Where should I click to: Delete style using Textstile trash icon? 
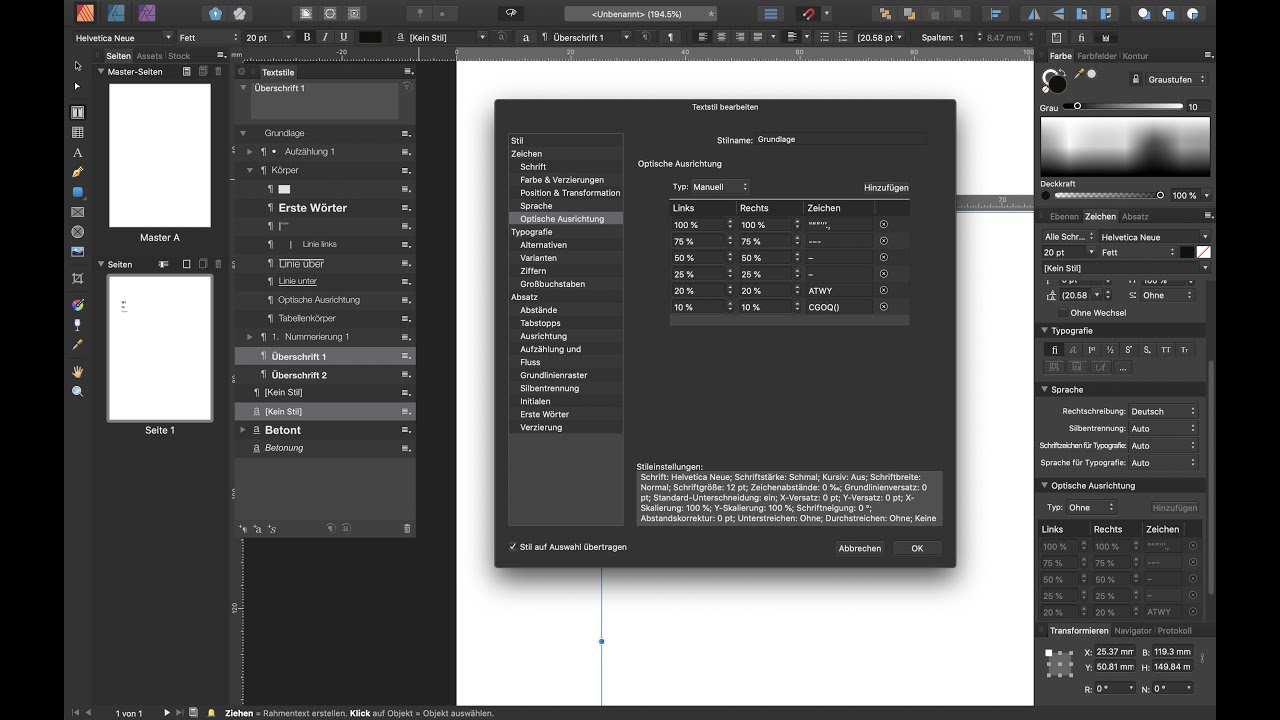point(407,528)
